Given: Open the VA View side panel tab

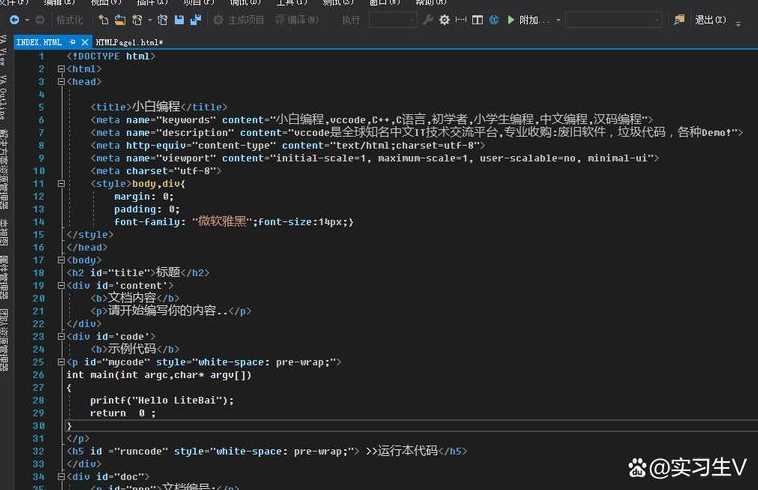Looking at the screenshot, I should (3, 50).
